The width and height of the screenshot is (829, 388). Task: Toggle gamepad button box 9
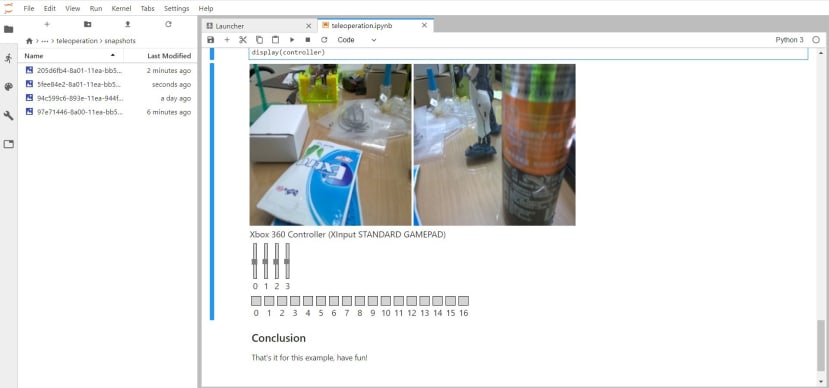(373, 301)
